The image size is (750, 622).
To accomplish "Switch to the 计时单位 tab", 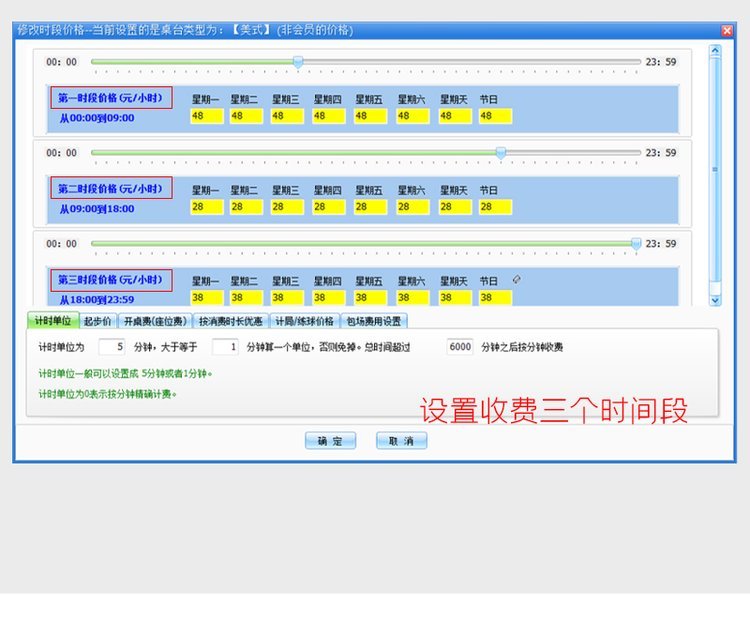I will click(53, 321).
